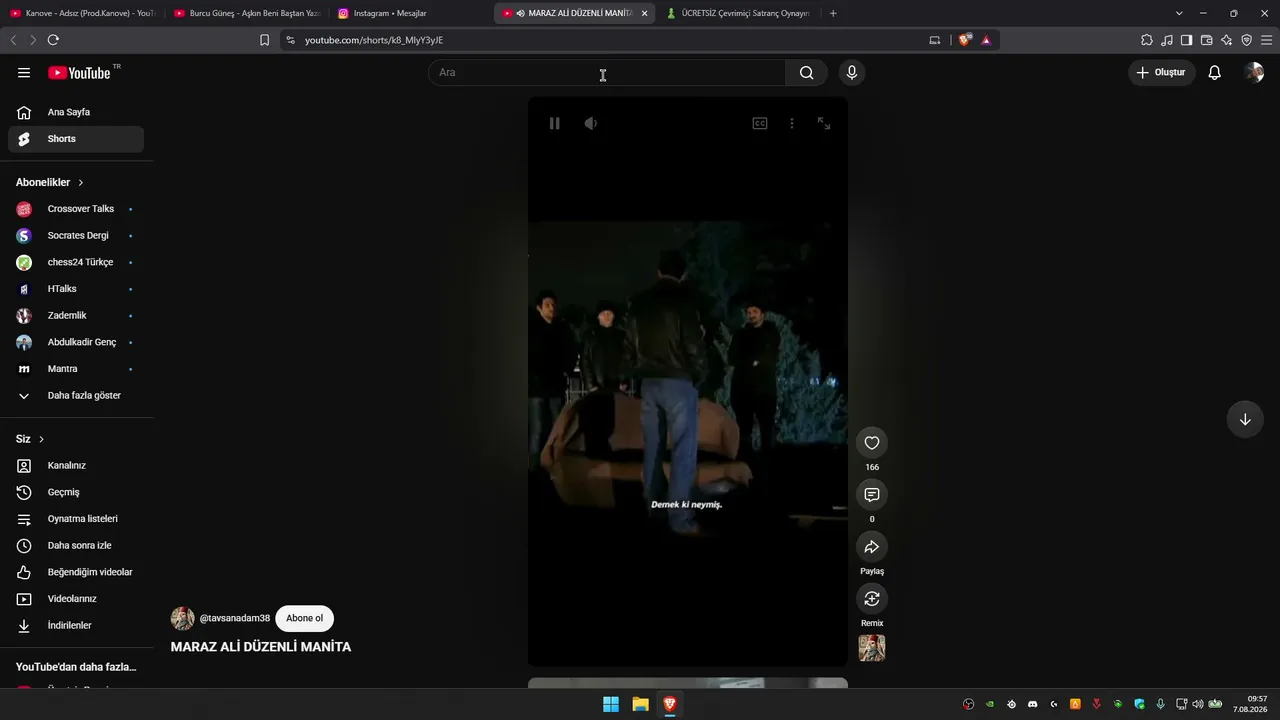
Task: Open Beğendiğim videolar
Action: (x=76, y=572)
